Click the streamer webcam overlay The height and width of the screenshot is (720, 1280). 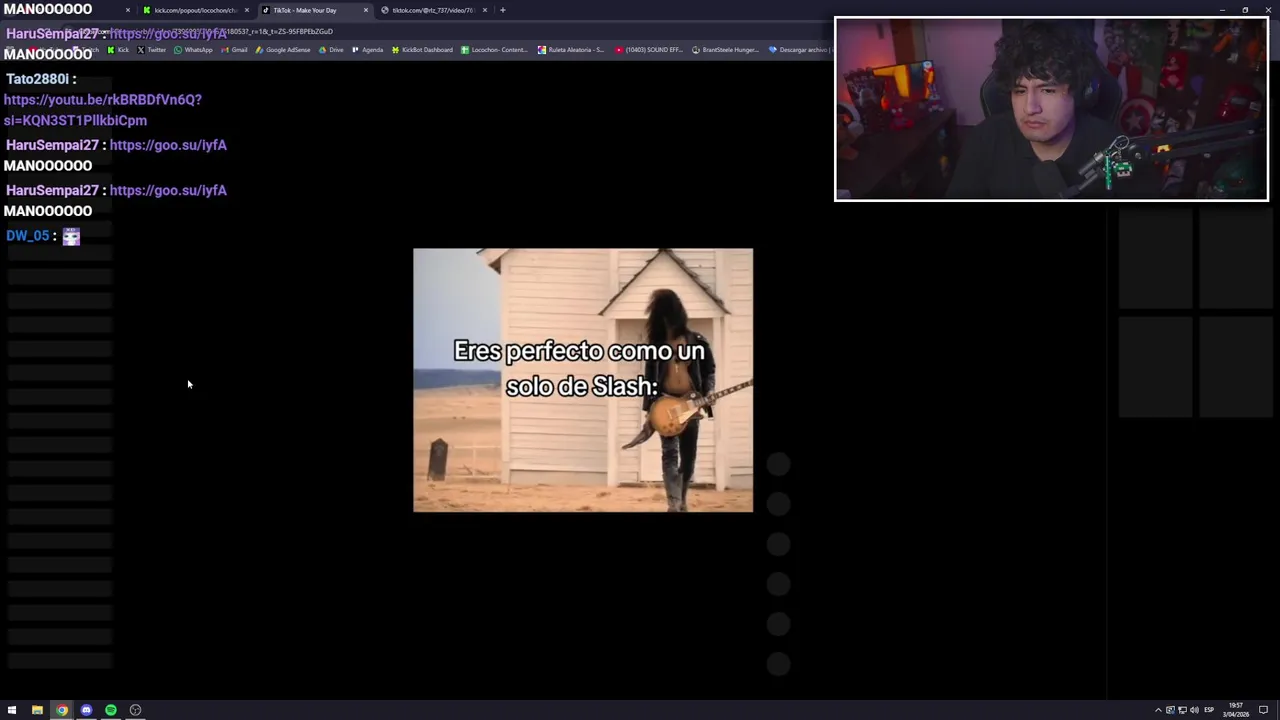coord(1051,109)
